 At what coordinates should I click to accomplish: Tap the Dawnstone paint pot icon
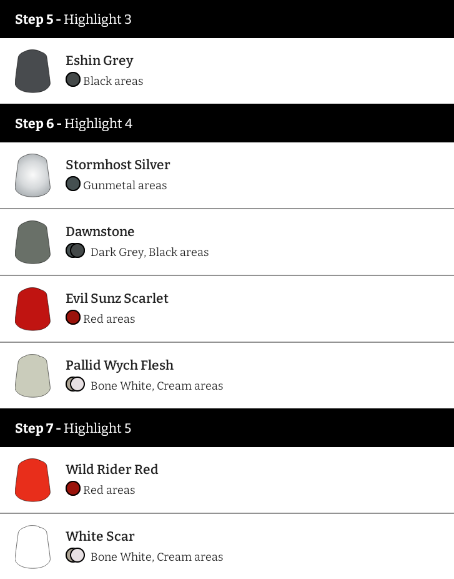point(33,242)
